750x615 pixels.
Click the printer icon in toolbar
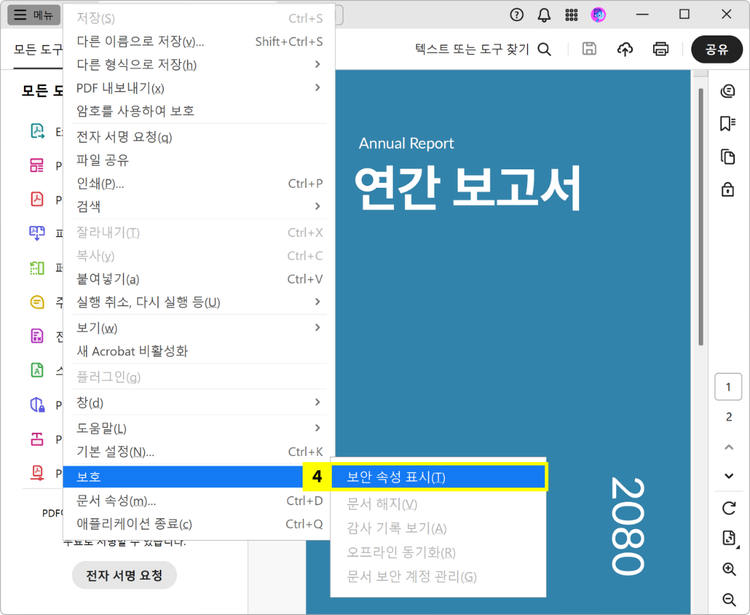point(661,49)
